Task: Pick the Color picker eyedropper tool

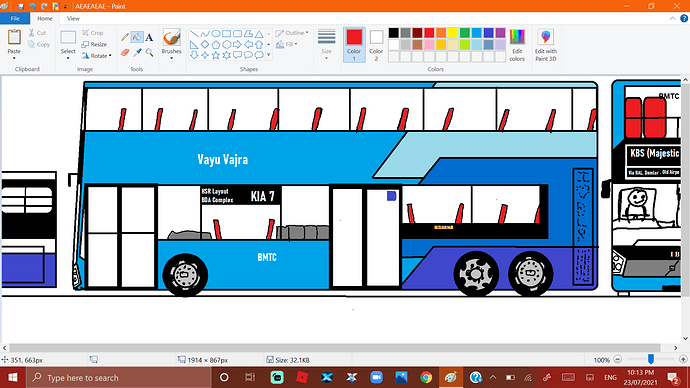Action: pos(137,52)
